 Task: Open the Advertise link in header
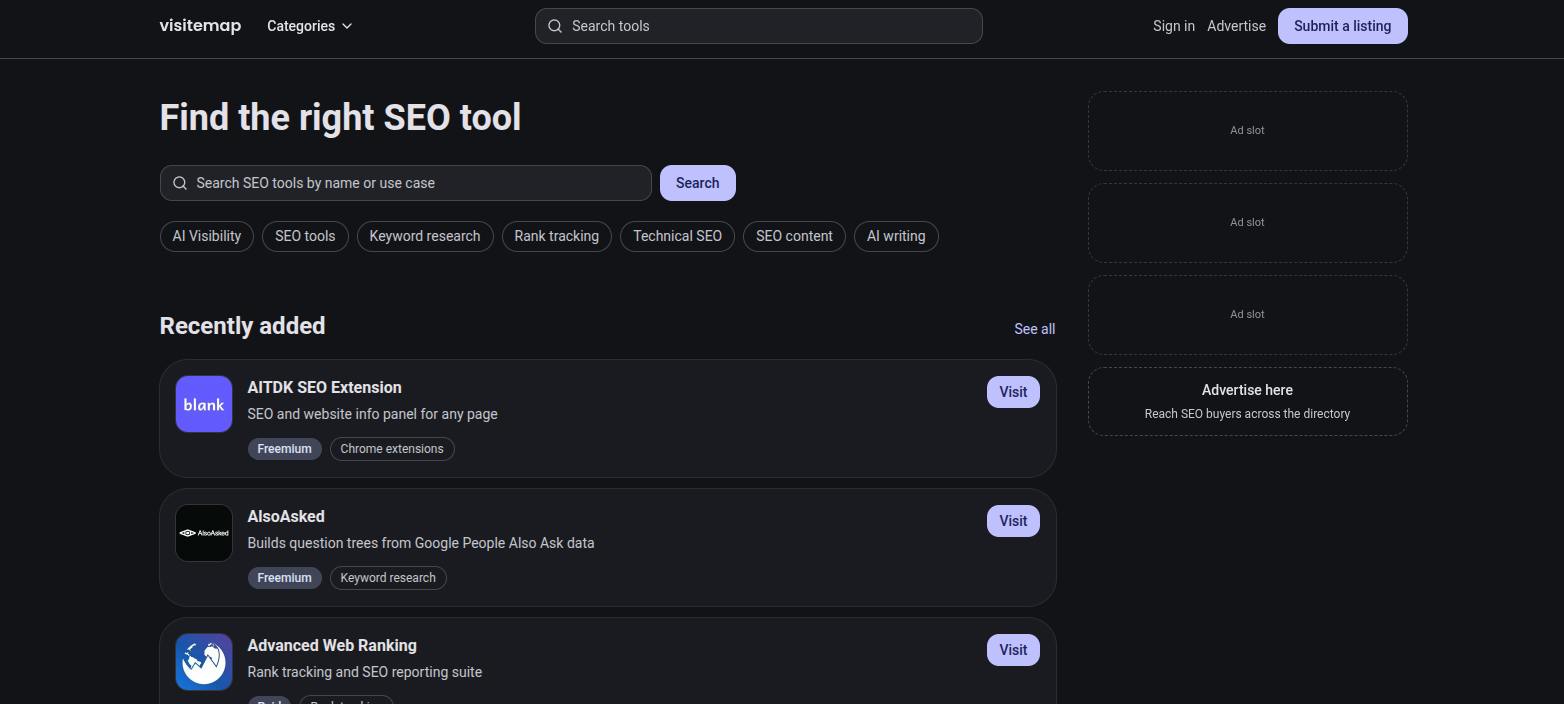[1236, 26]
